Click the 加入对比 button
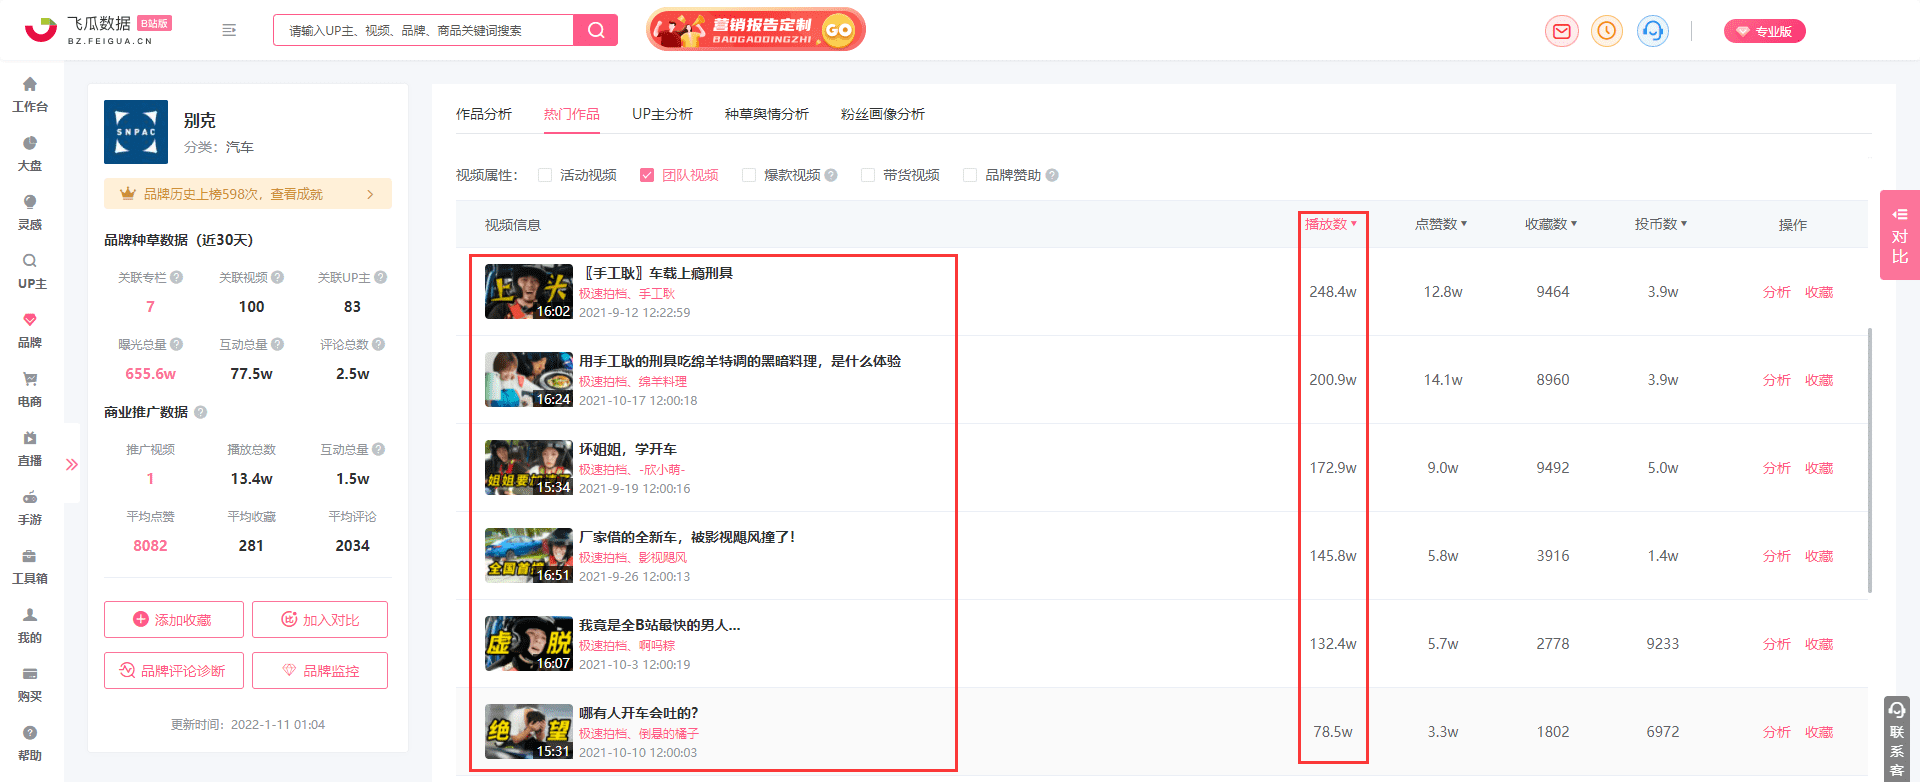This screenshot has height=782, width=1920. pos(320,620)
